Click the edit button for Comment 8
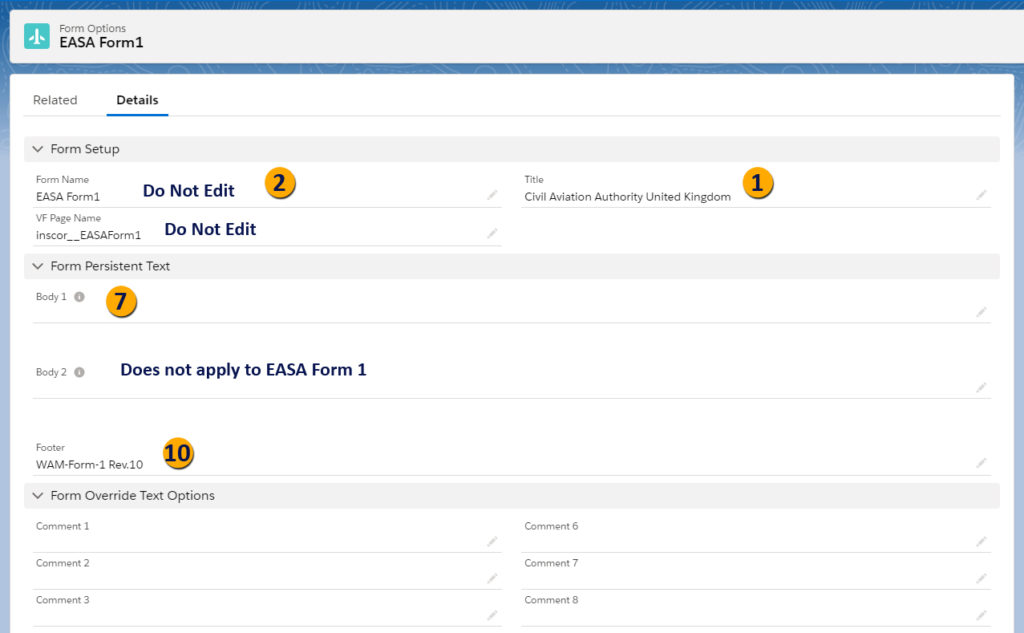This screenshot has height=633, width=1024. tap(981, 615)
